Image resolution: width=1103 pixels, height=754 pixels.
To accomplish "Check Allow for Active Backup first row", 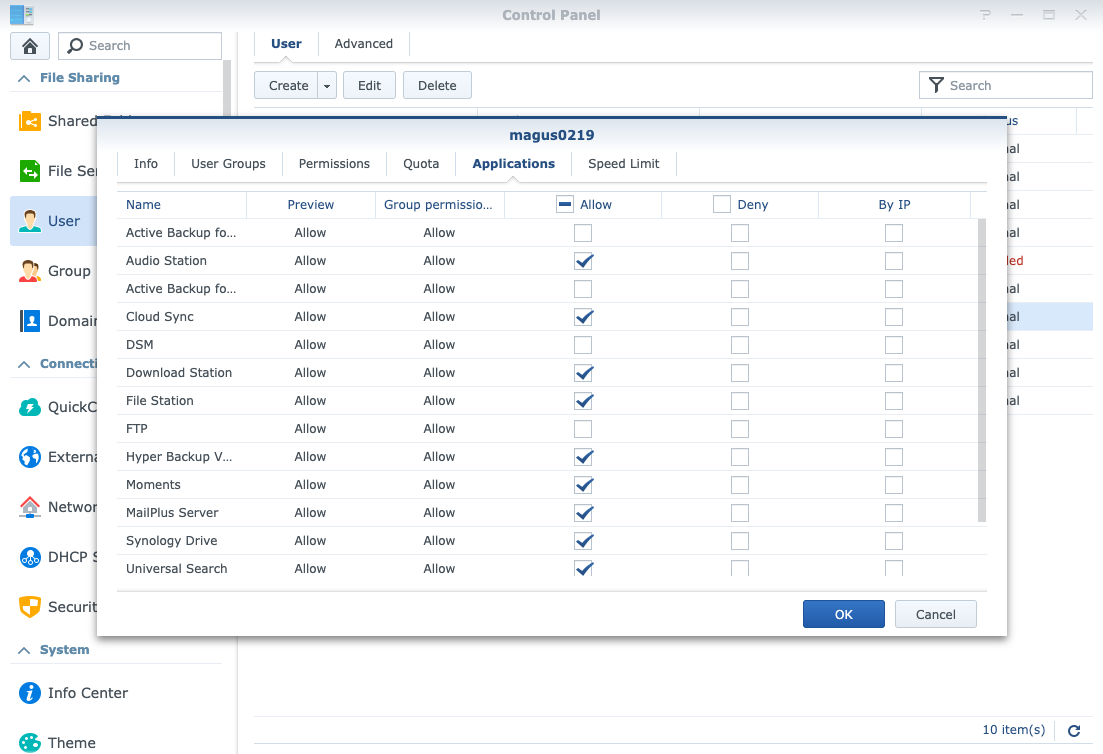I will click(583, 233).
